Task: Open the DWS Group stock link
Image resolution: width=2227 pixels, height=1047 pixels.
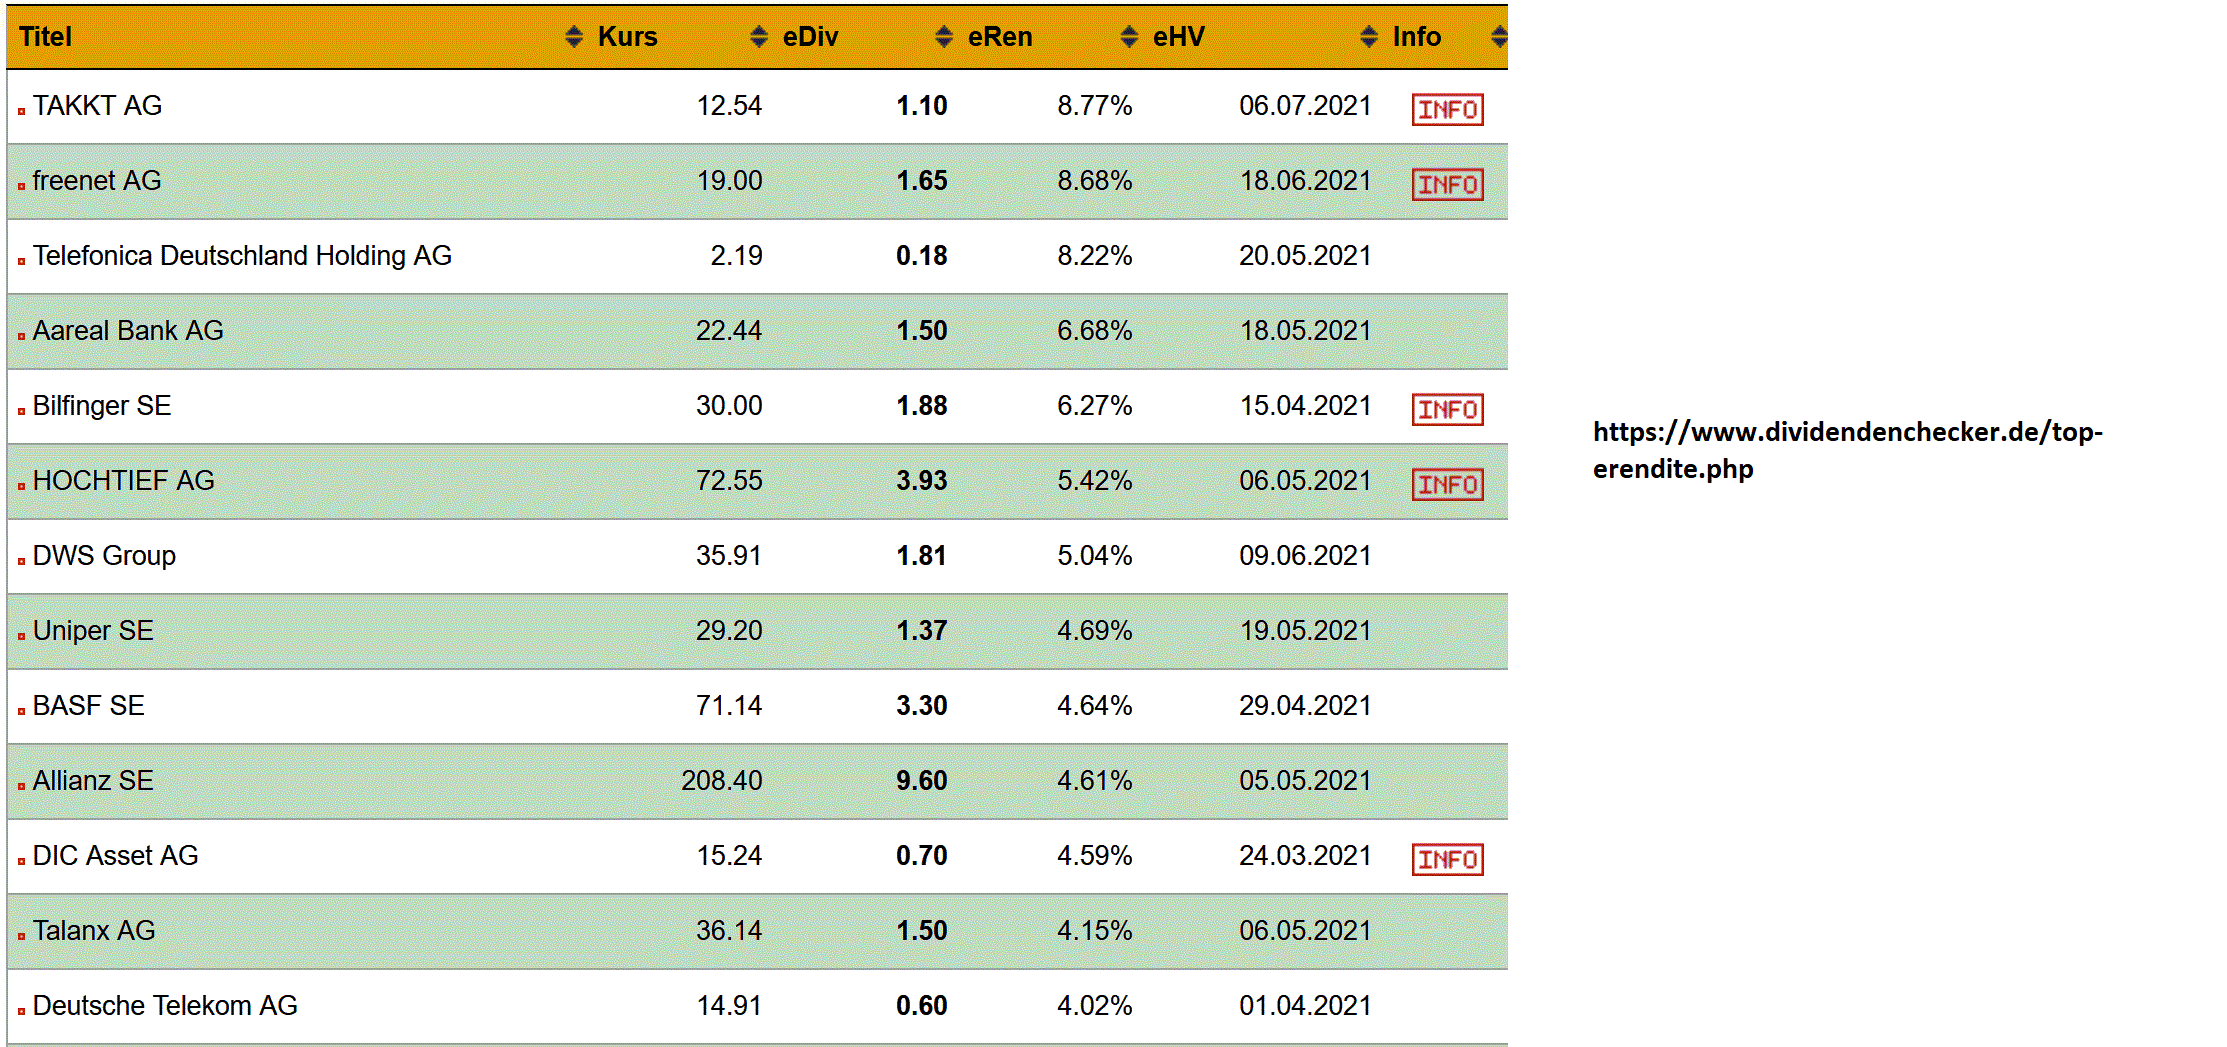Action: coord(104,556)
